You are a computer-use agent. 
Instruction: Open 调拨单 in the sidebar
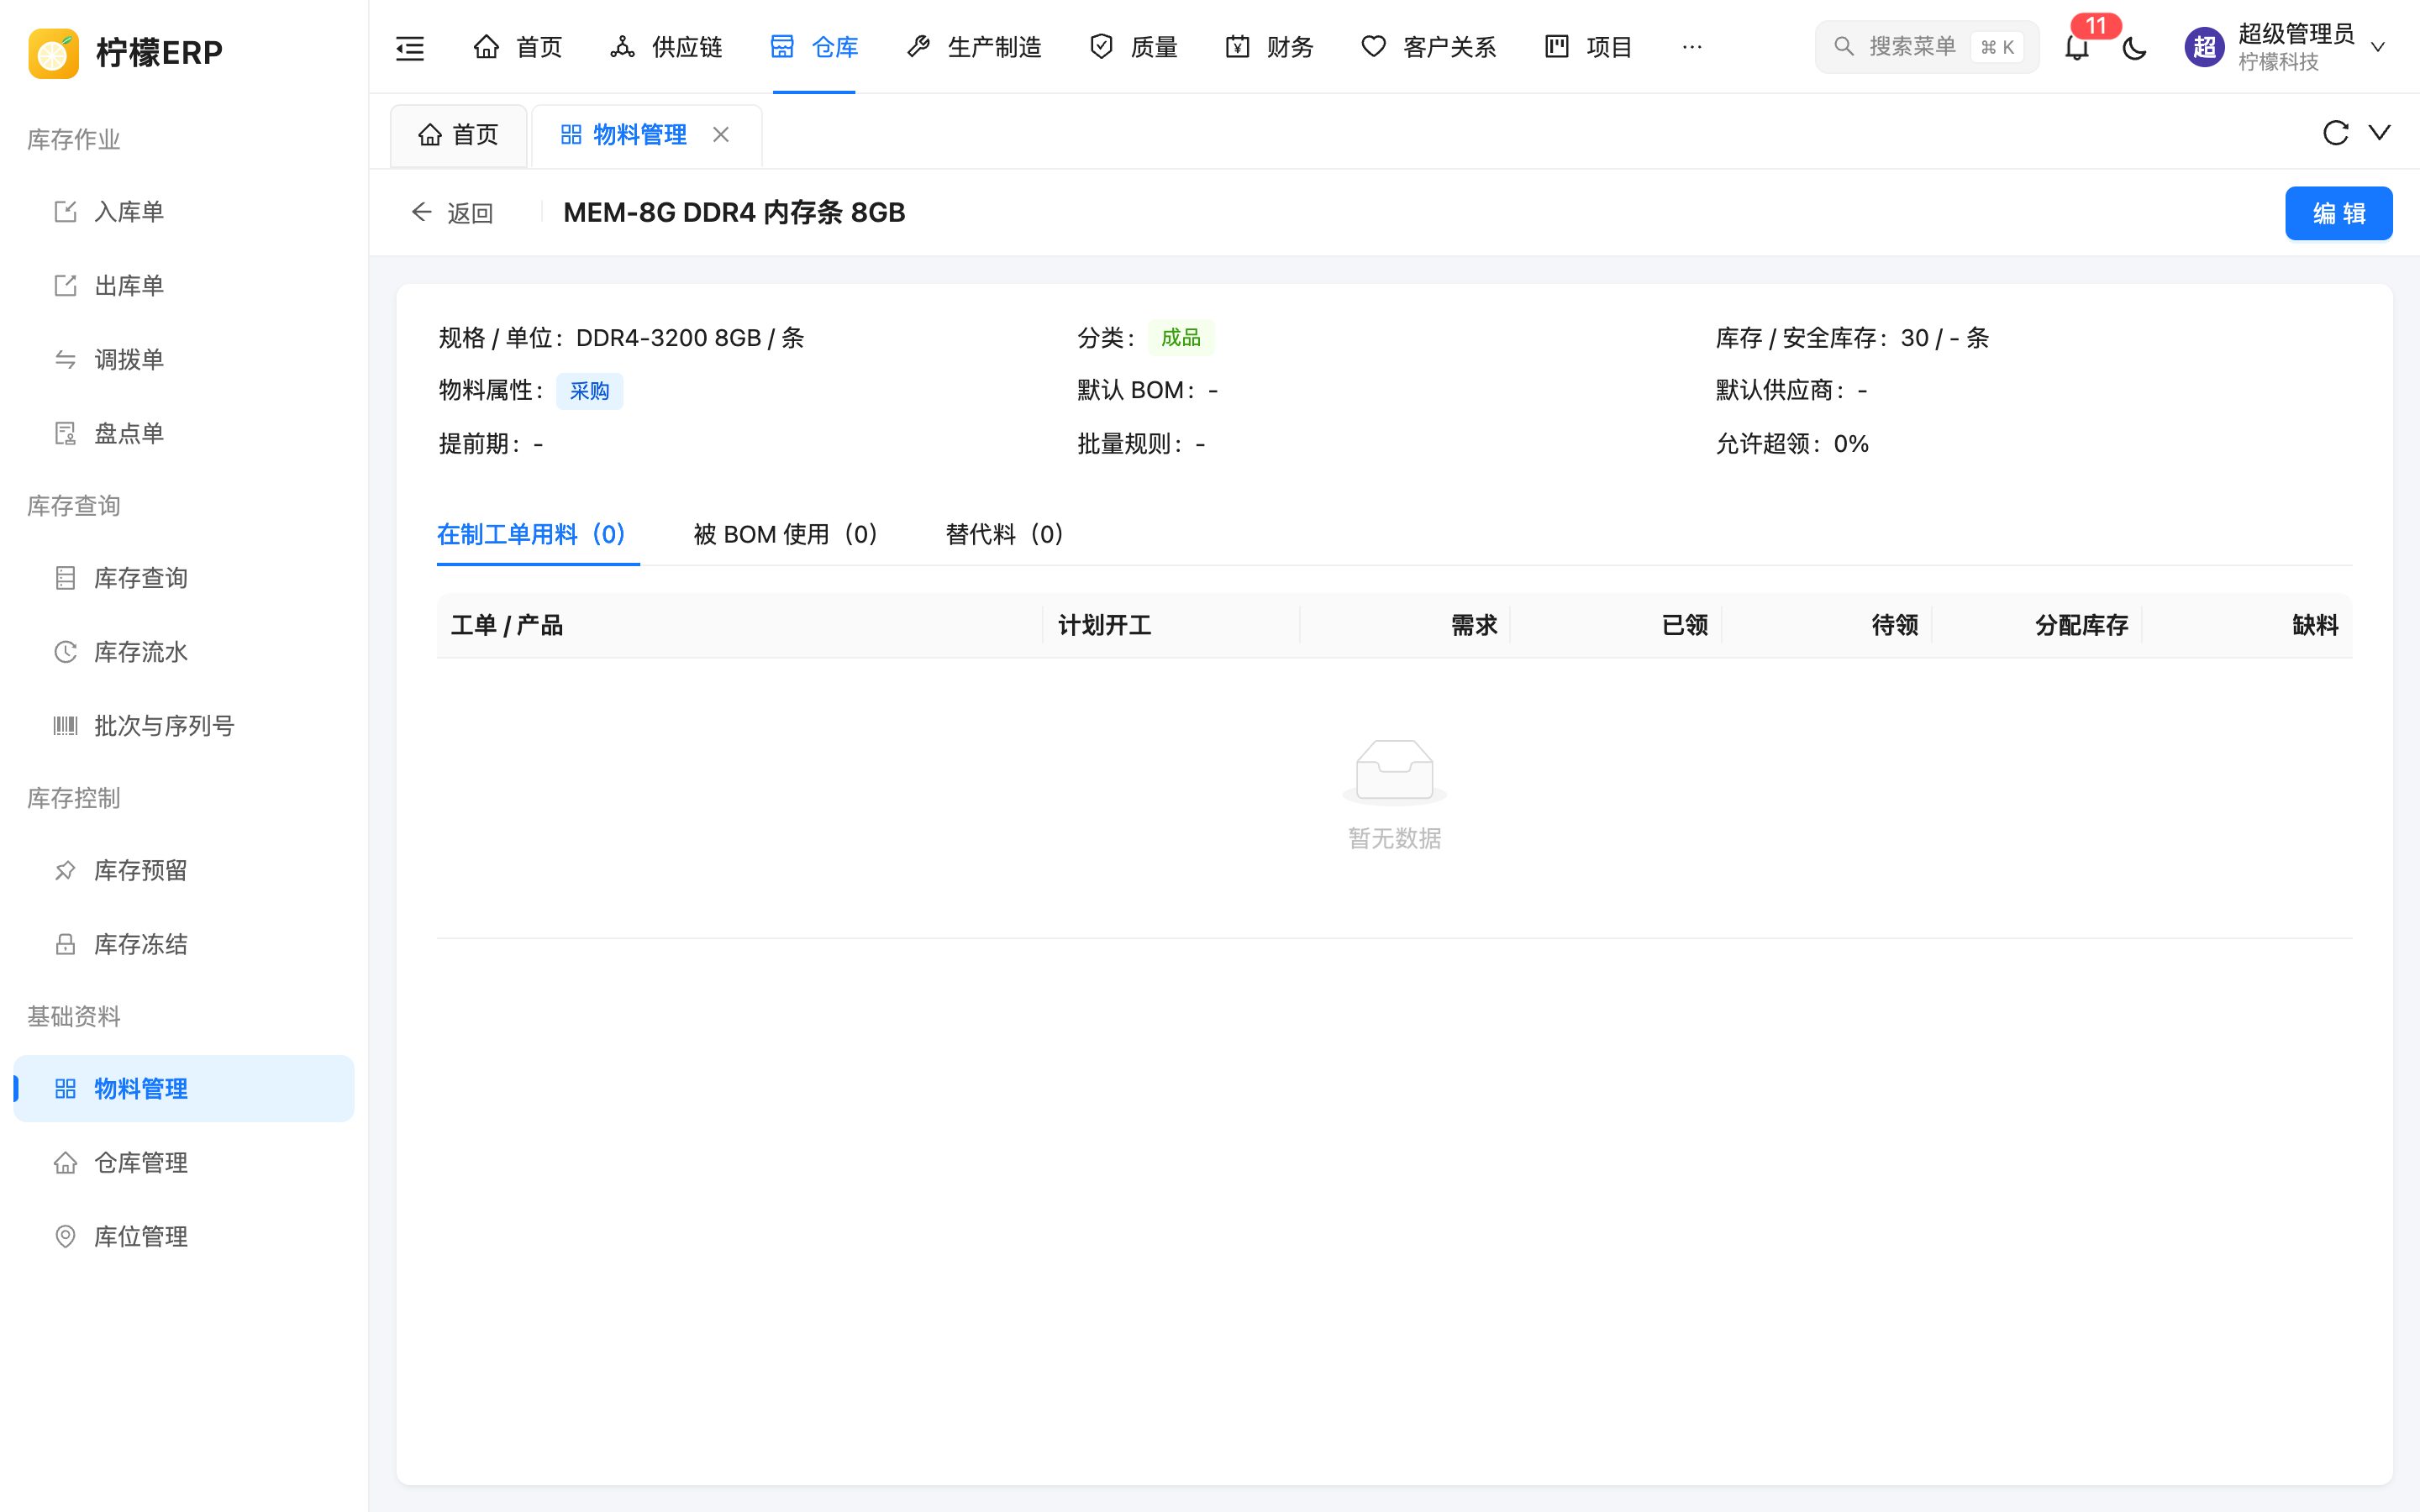(184, 360)
